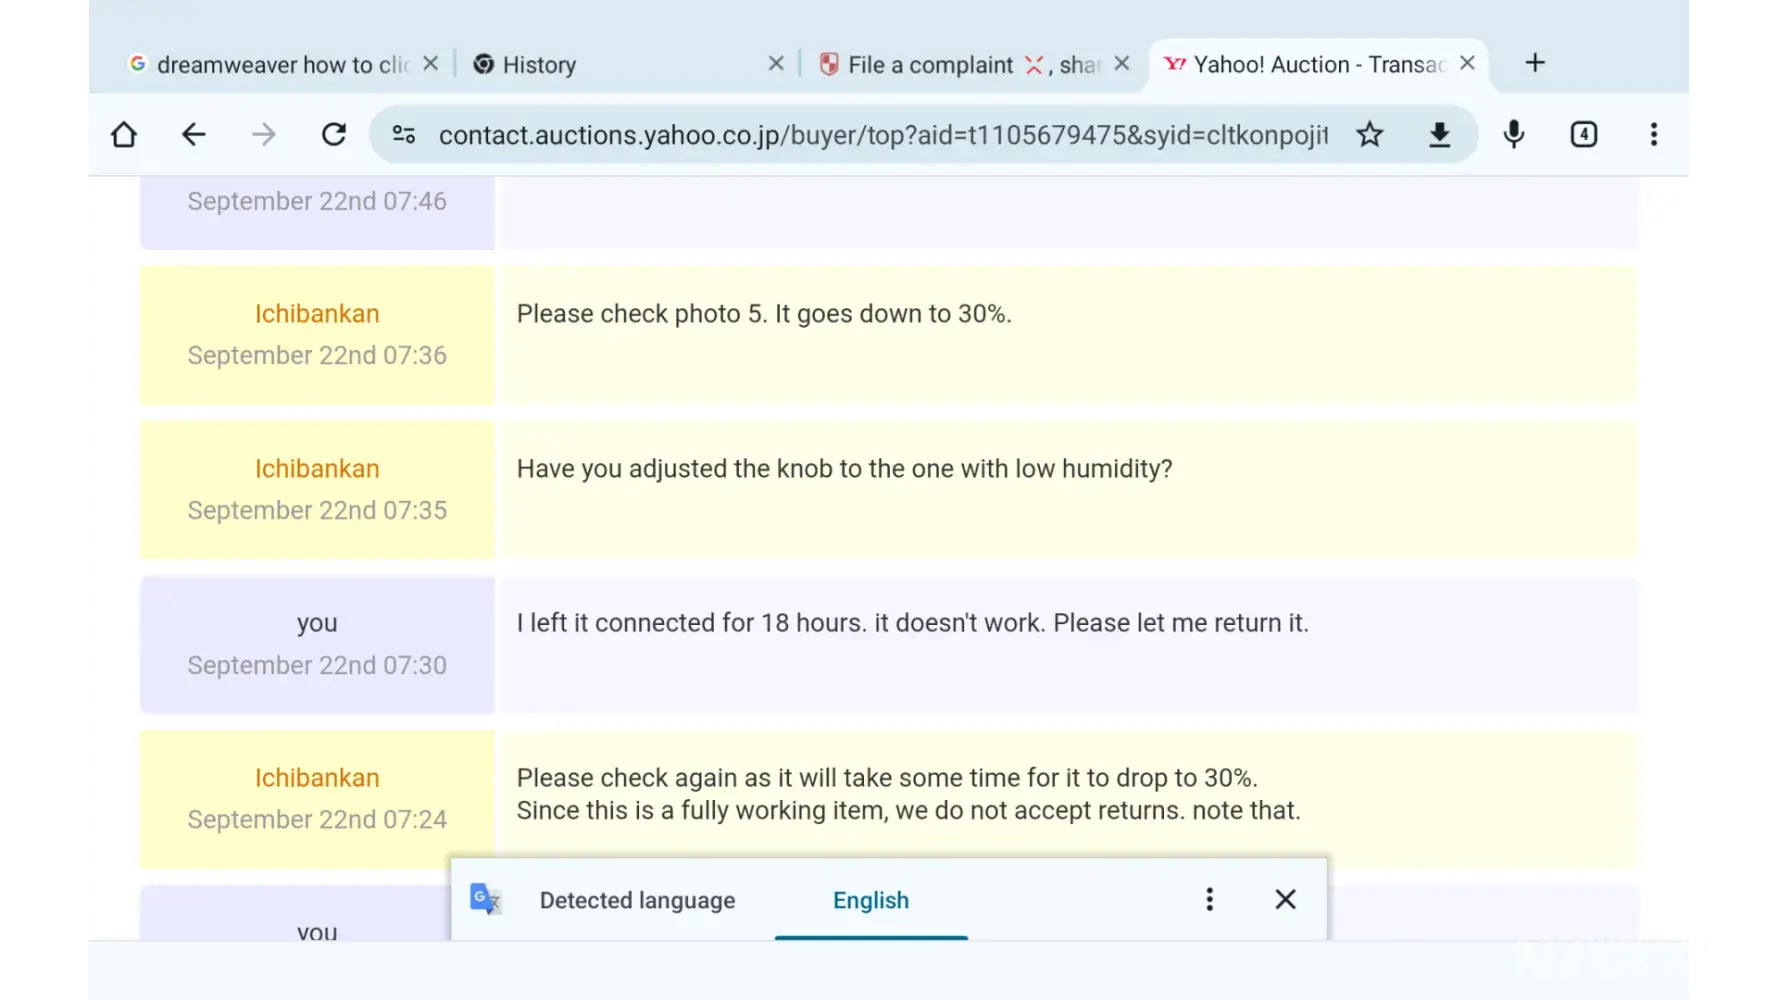Viewport: 1778px width, 1000px height.
Task: Click the download icon in toolbar
Action: [x=1440, y=135]
